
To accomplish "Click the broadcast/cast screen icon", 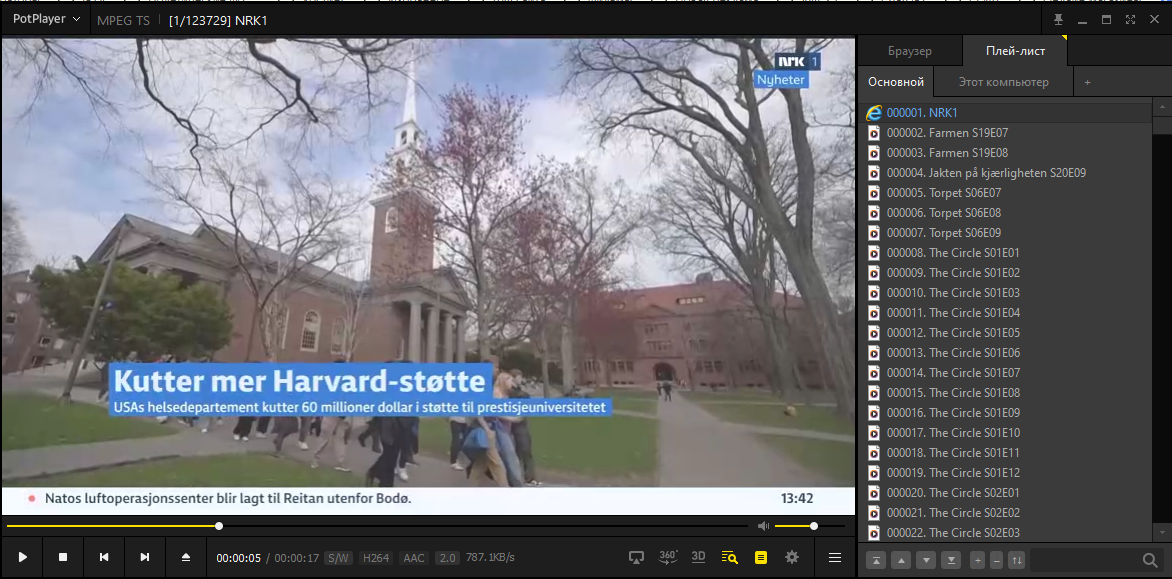I will coord(636,557).
